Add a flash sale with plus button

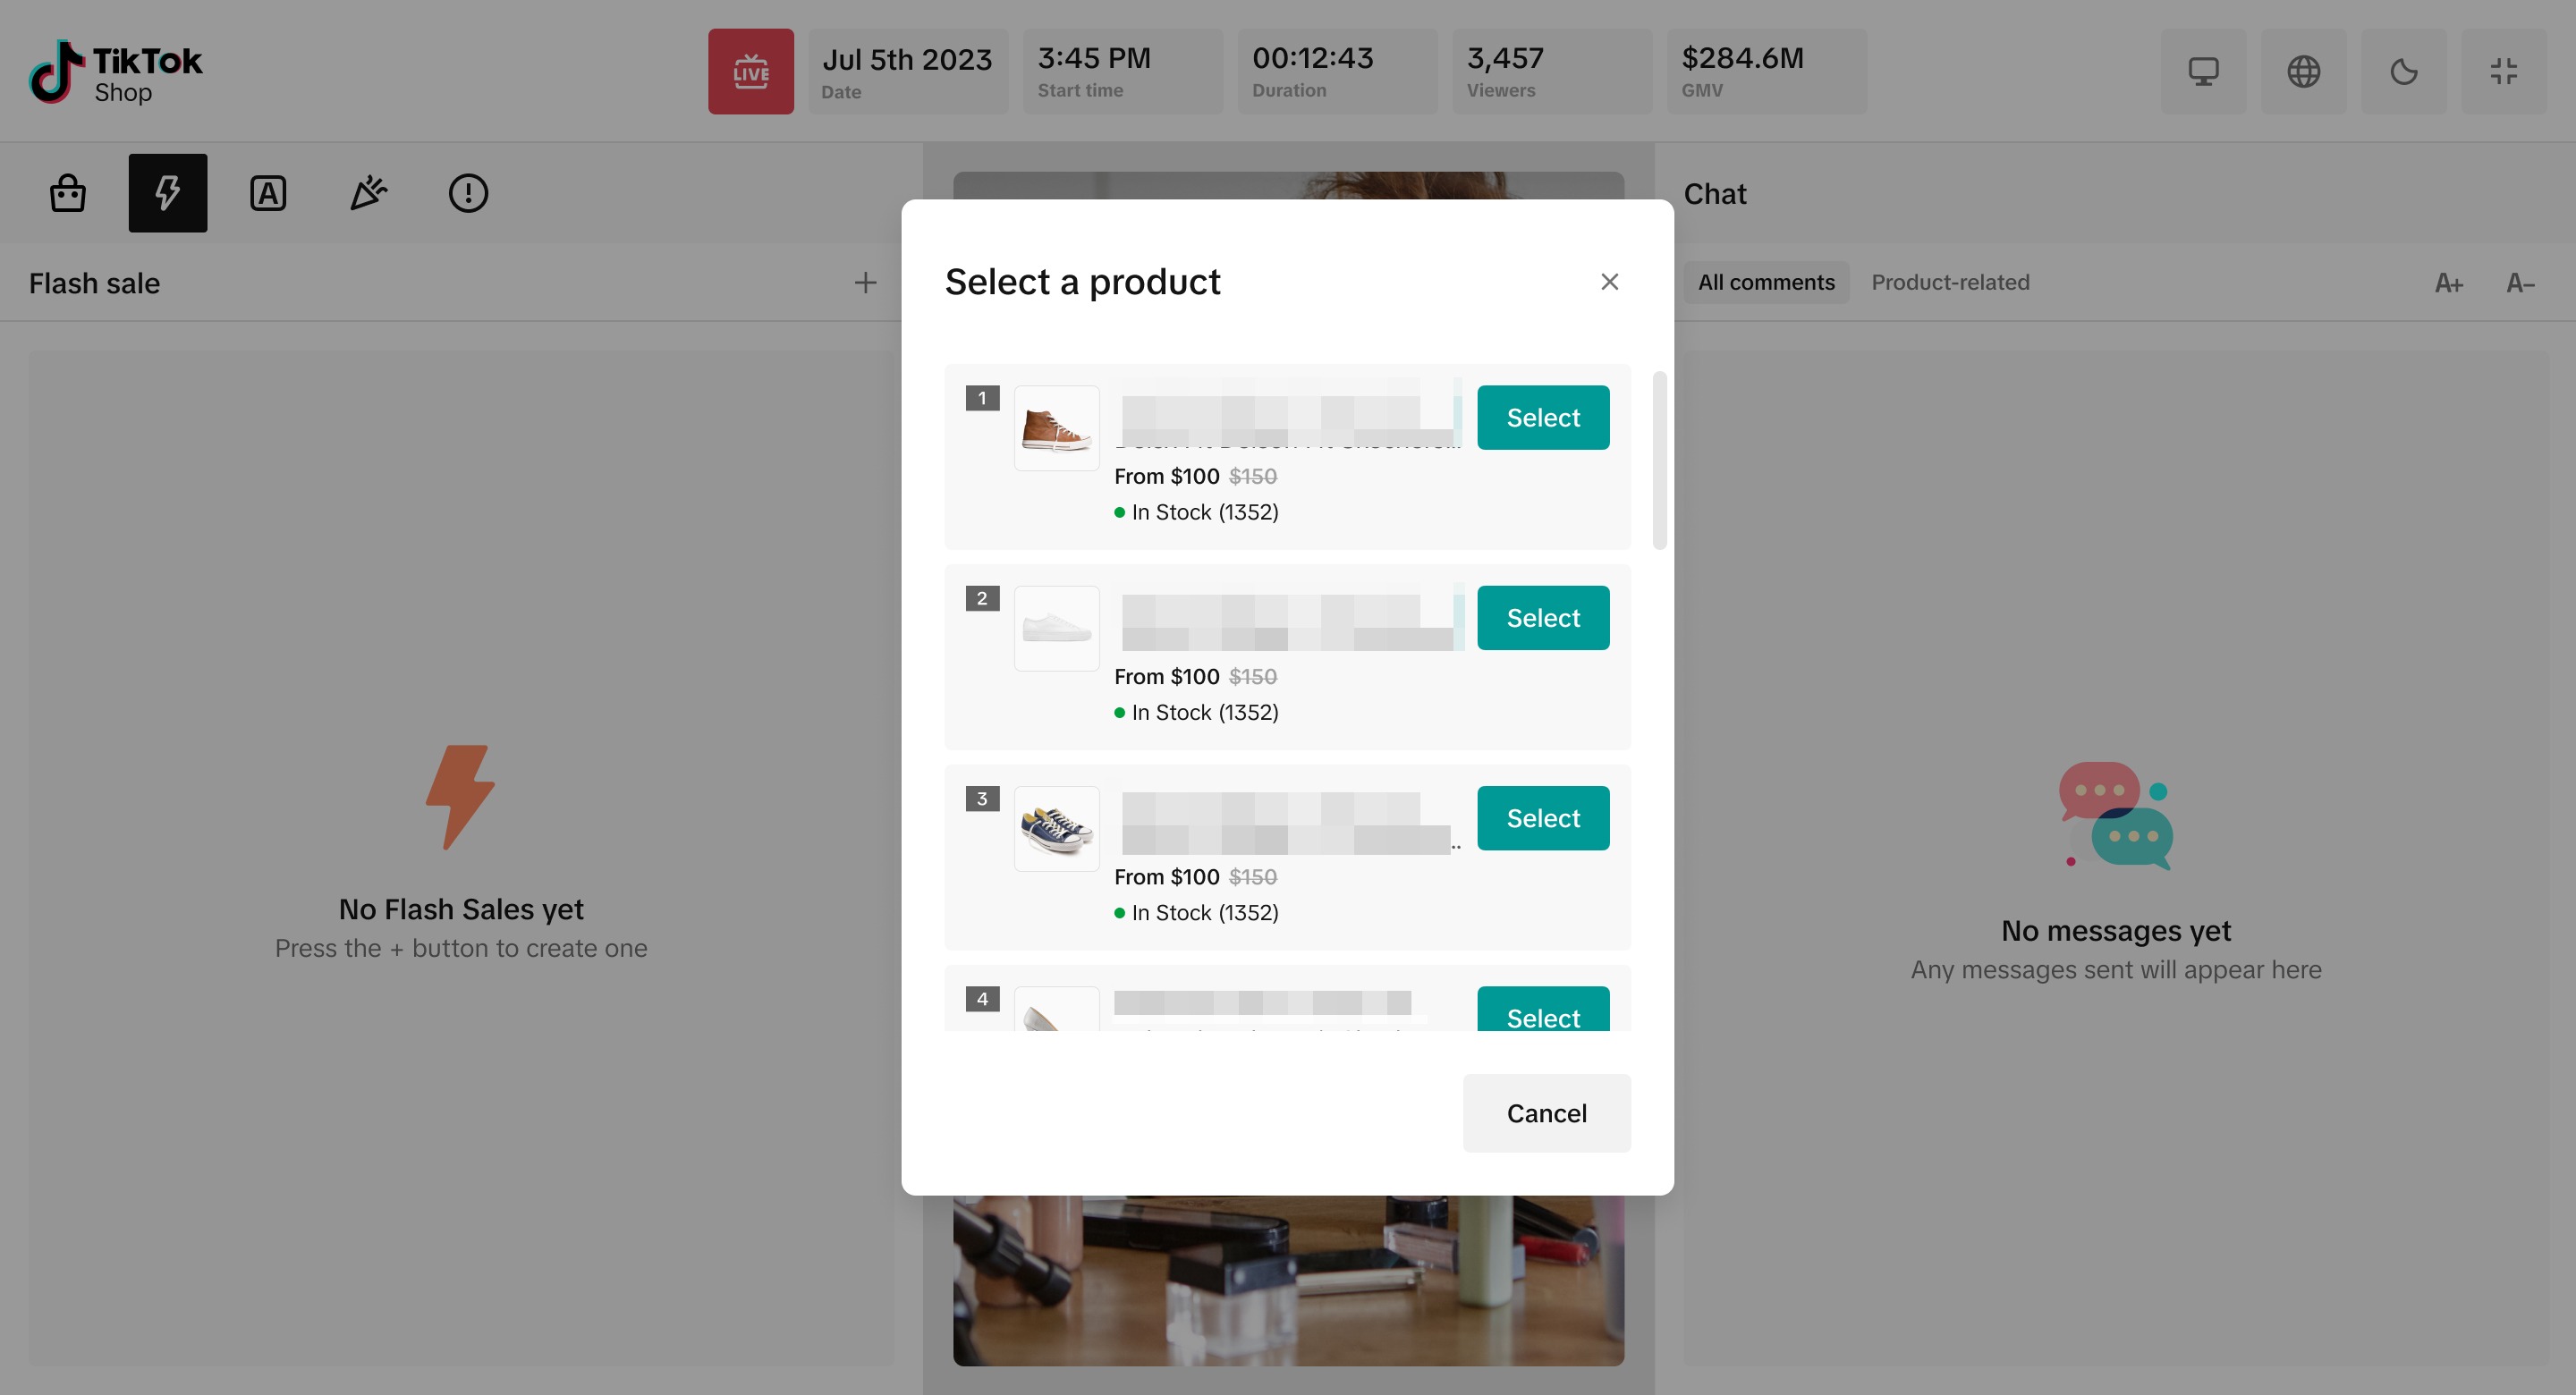point(865,283)
